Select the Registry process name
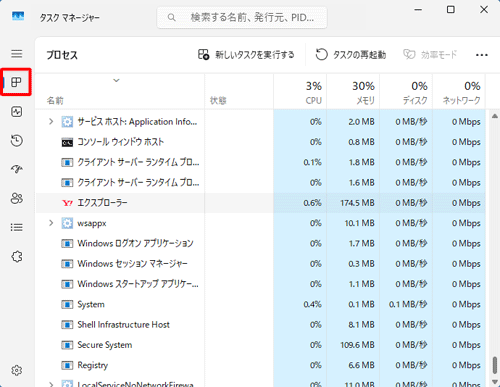This screenshot has height=387, width=500. tap(93, 366)
